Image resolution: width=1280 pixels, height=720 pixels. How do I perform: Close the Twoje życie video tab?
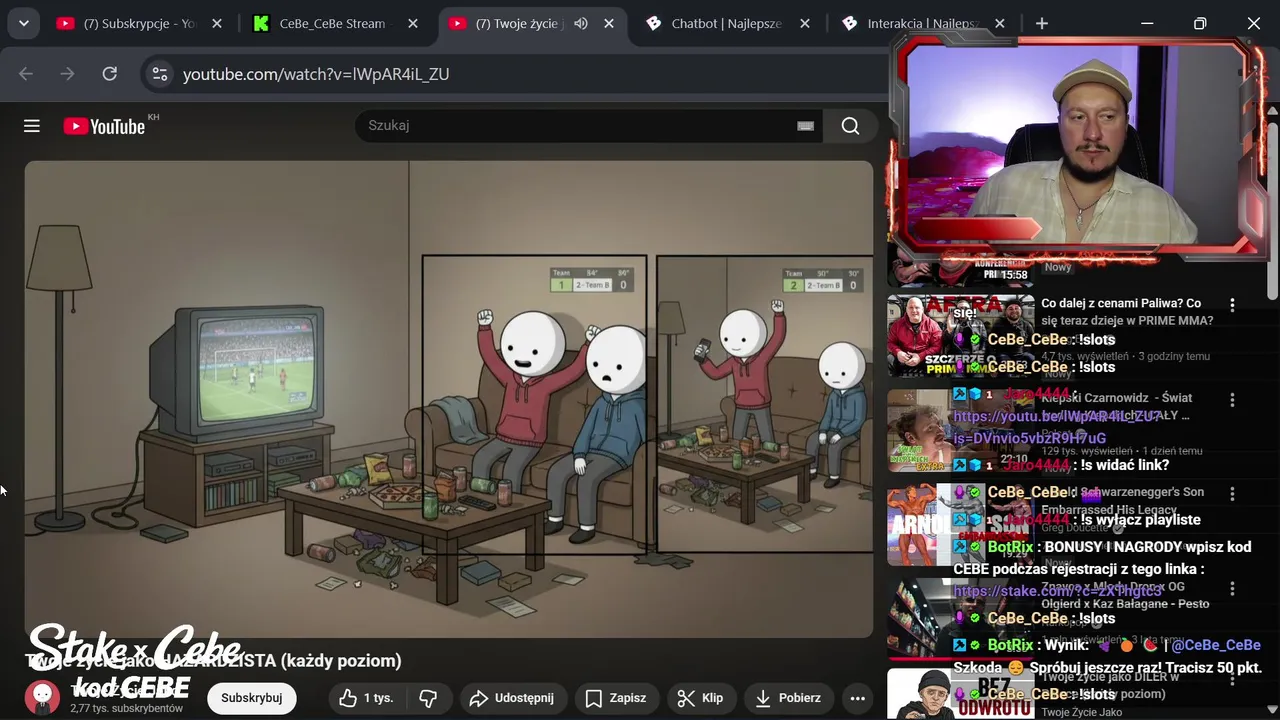tap(609, 23)
